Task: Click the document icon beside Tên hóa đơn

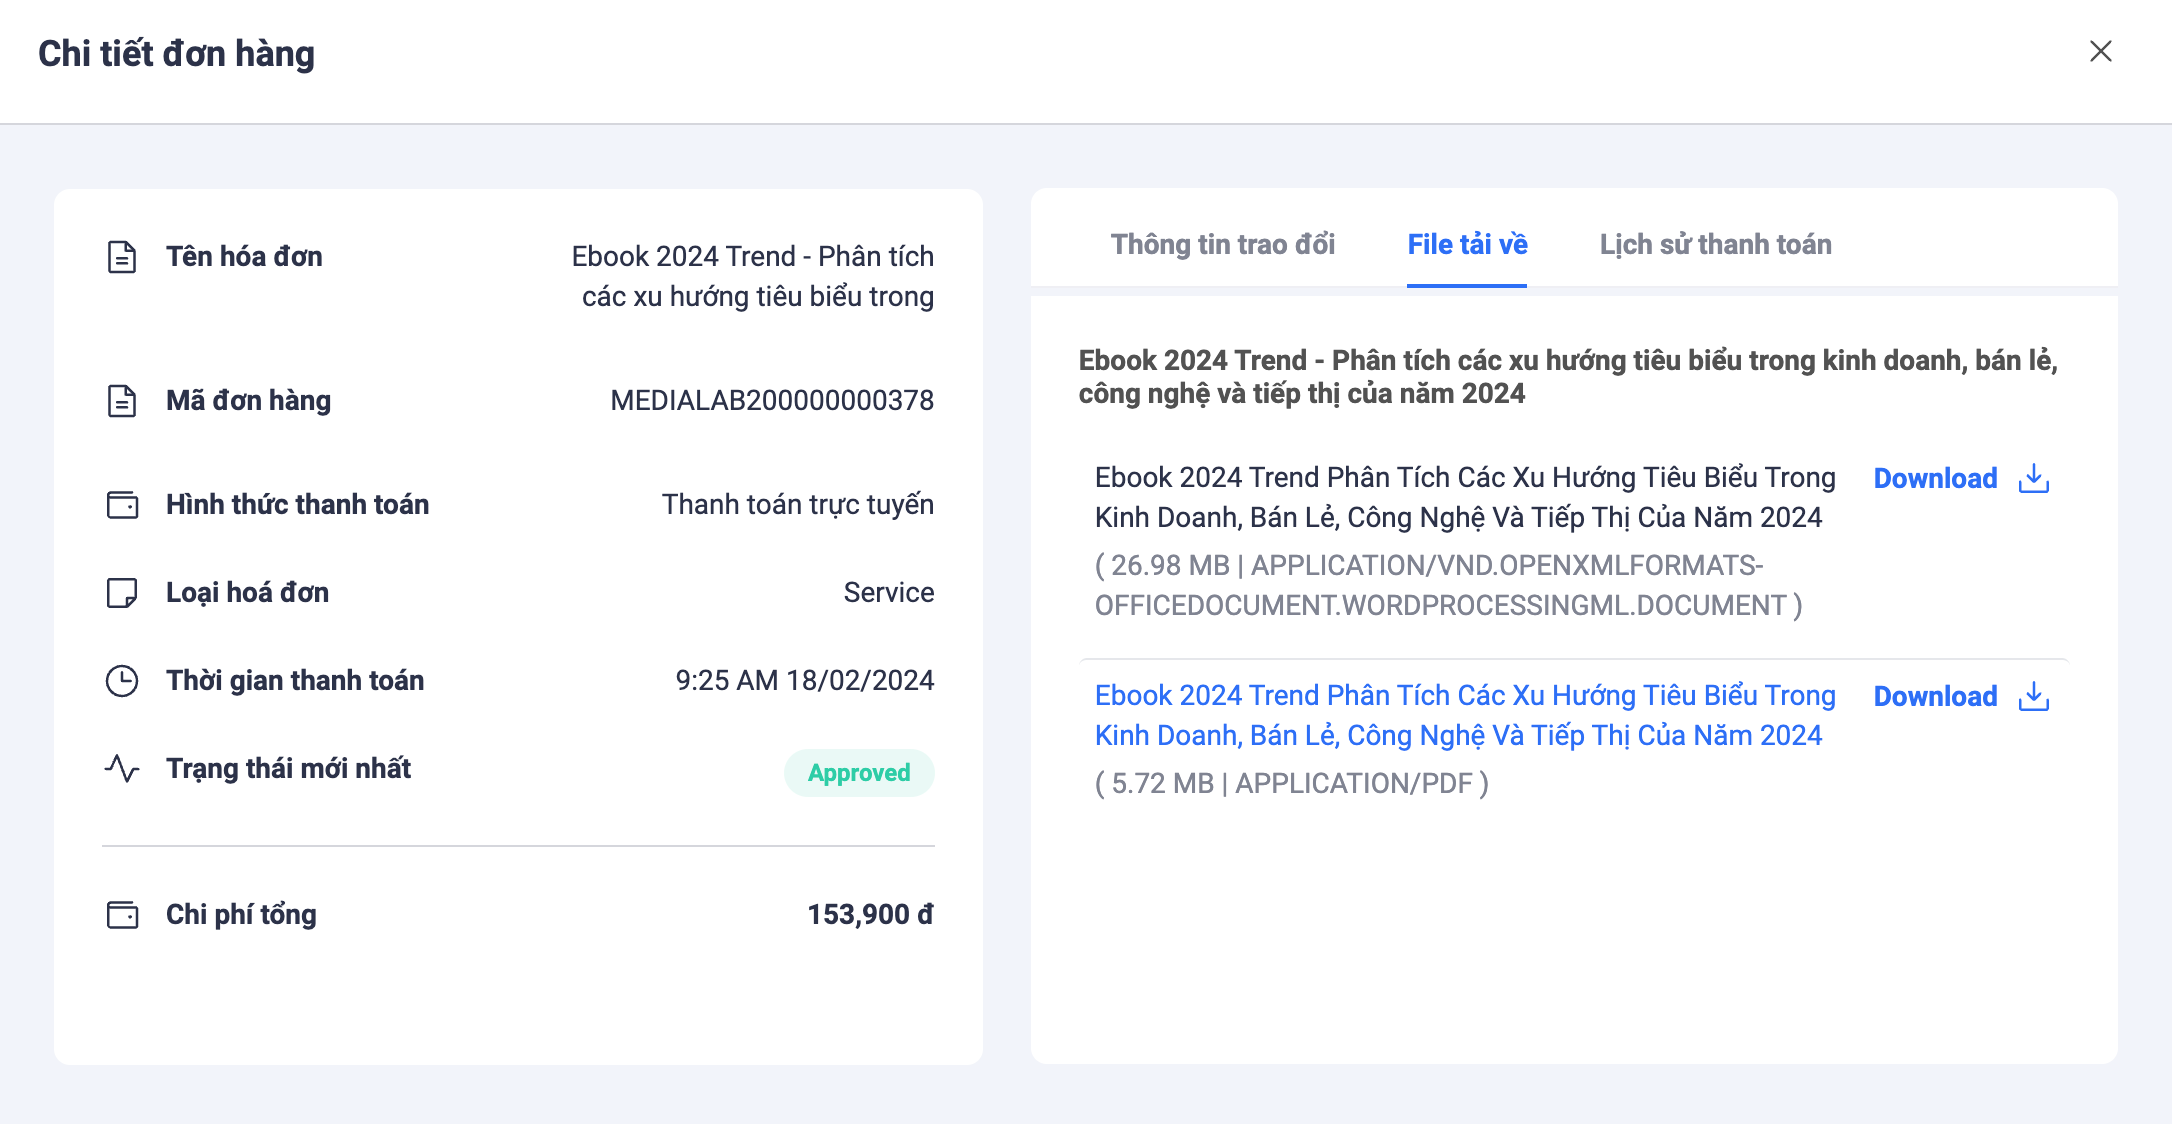Action: (x=122, y=257)
